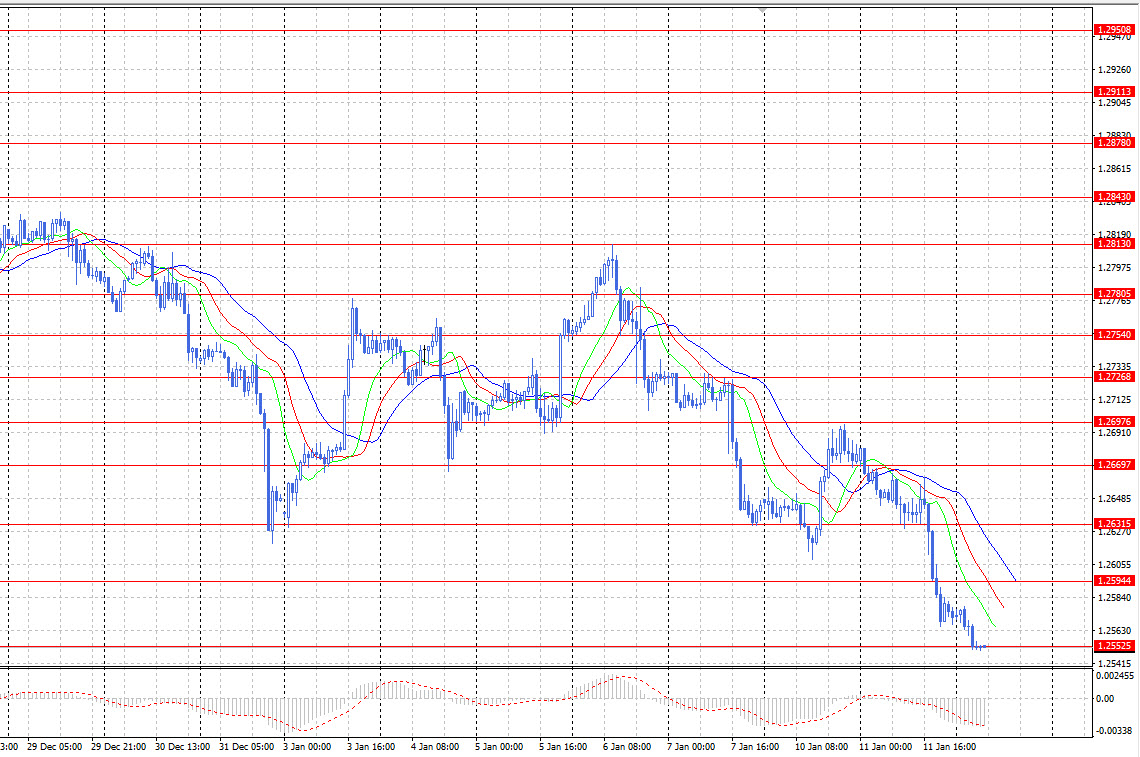
Task: Click the 1.27975 price scale value
Action: tap(1115, 268)
